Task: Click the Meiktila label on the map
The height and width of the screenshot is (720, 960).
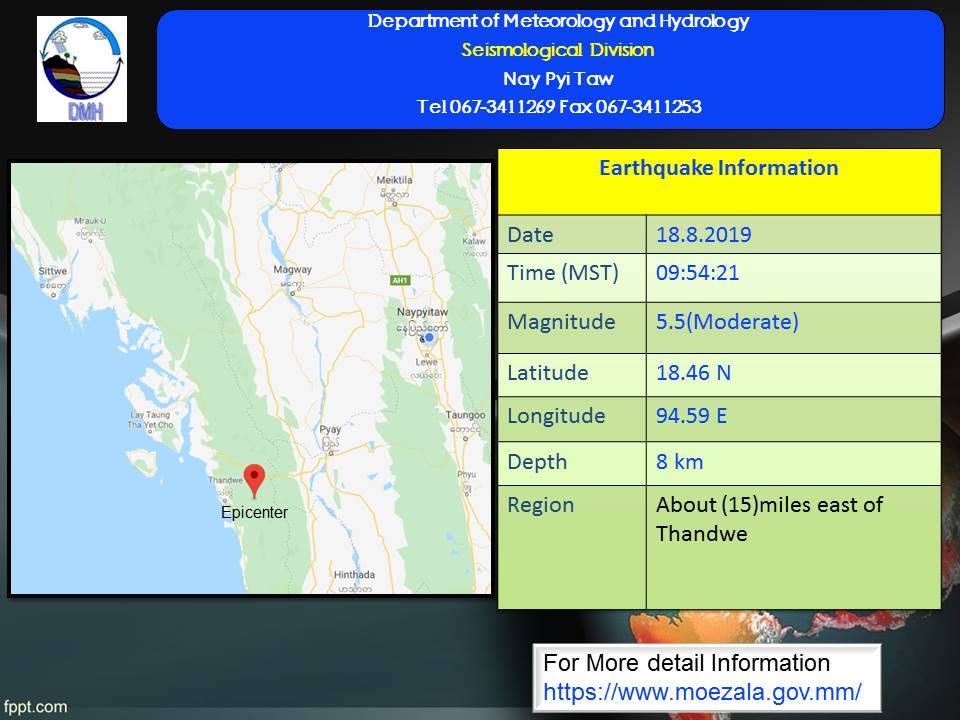Action: click(395, 180)
